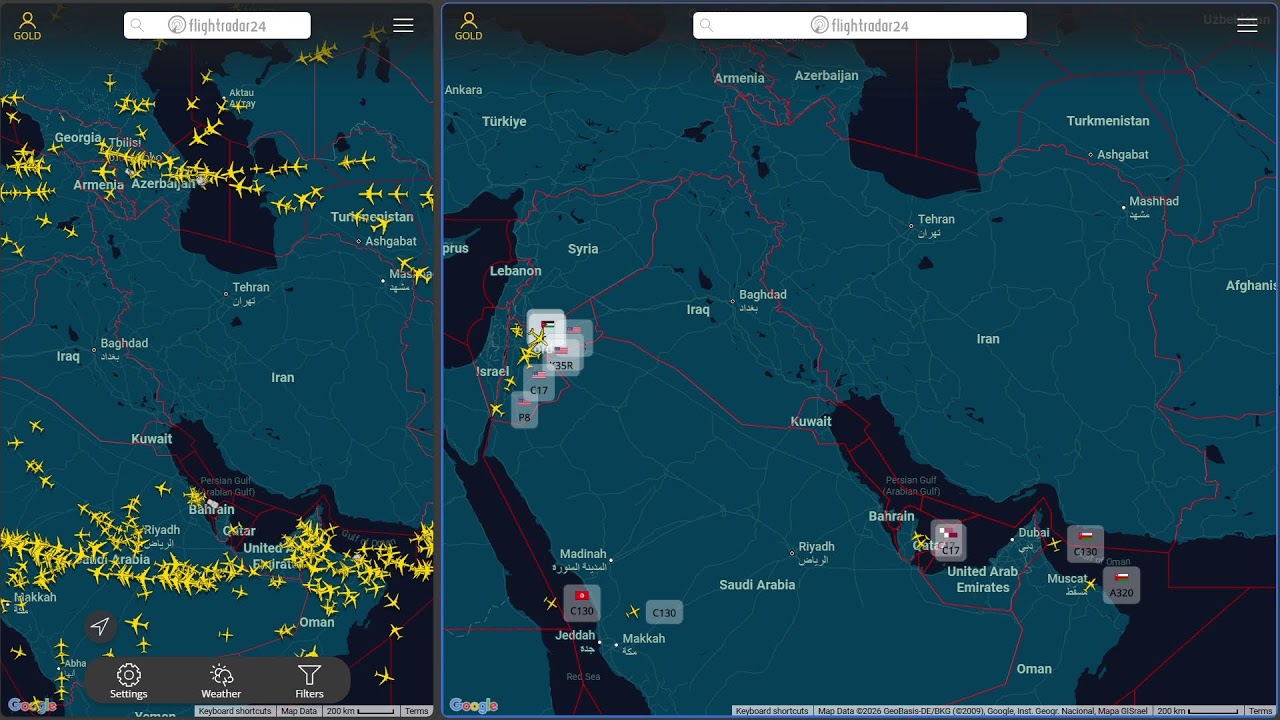Click the Oman label on left map
1280x720 pixels.
click(x=317, y=621)
